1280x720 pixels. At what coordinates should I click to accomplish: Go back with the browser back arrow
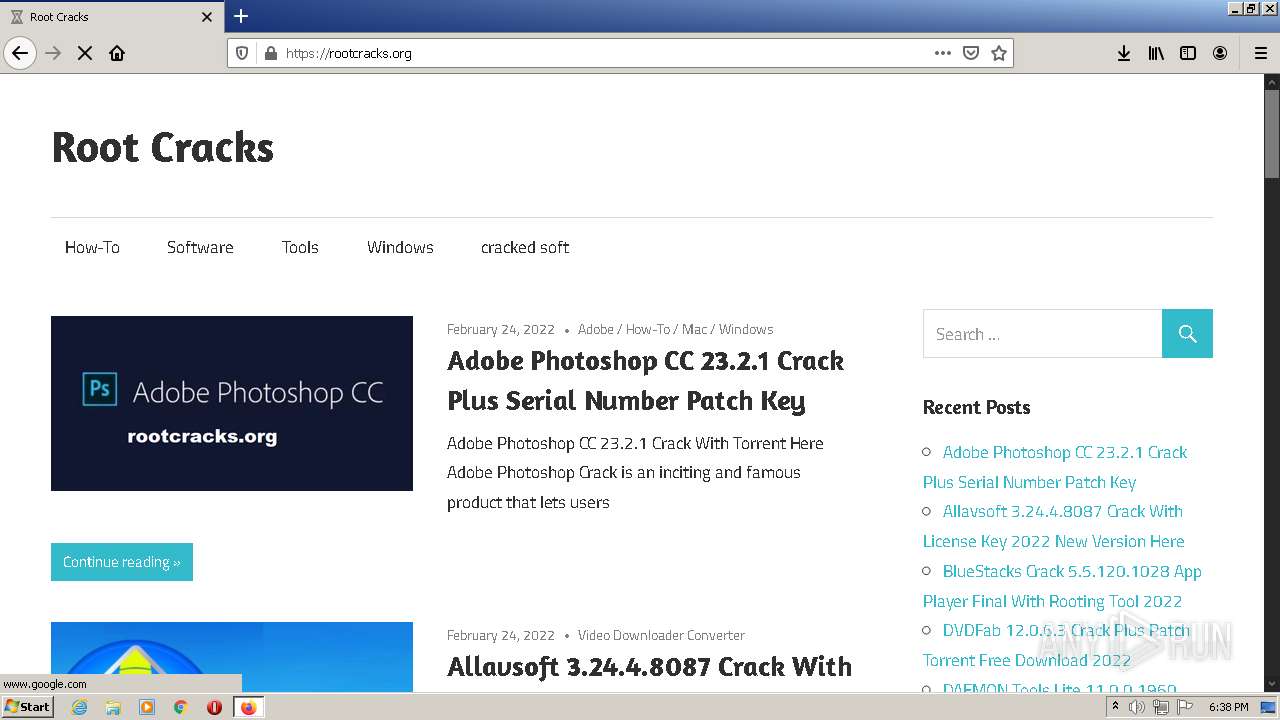(x=20, y=53)
